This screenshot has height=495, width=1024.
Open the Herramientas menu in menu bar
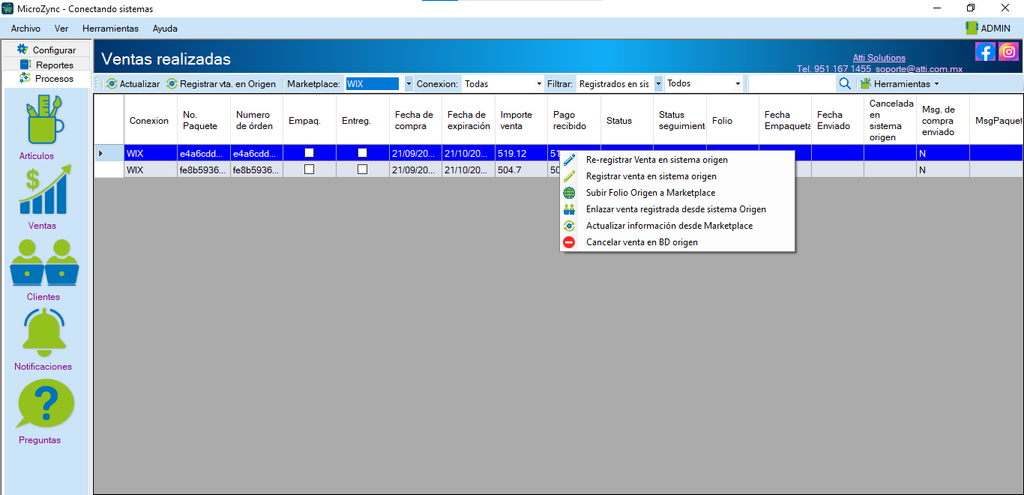point(110,29)
